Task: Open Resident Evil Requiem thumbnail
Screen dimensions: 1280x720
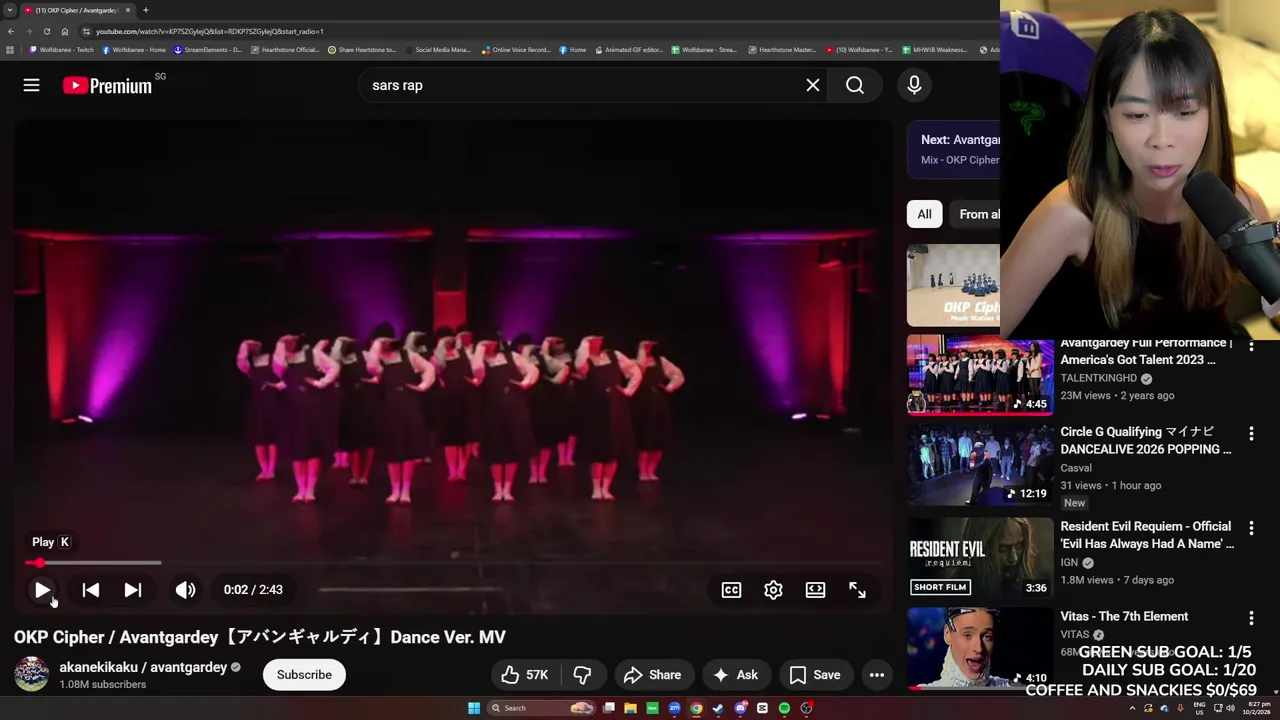Action: [x=980, y=557]
